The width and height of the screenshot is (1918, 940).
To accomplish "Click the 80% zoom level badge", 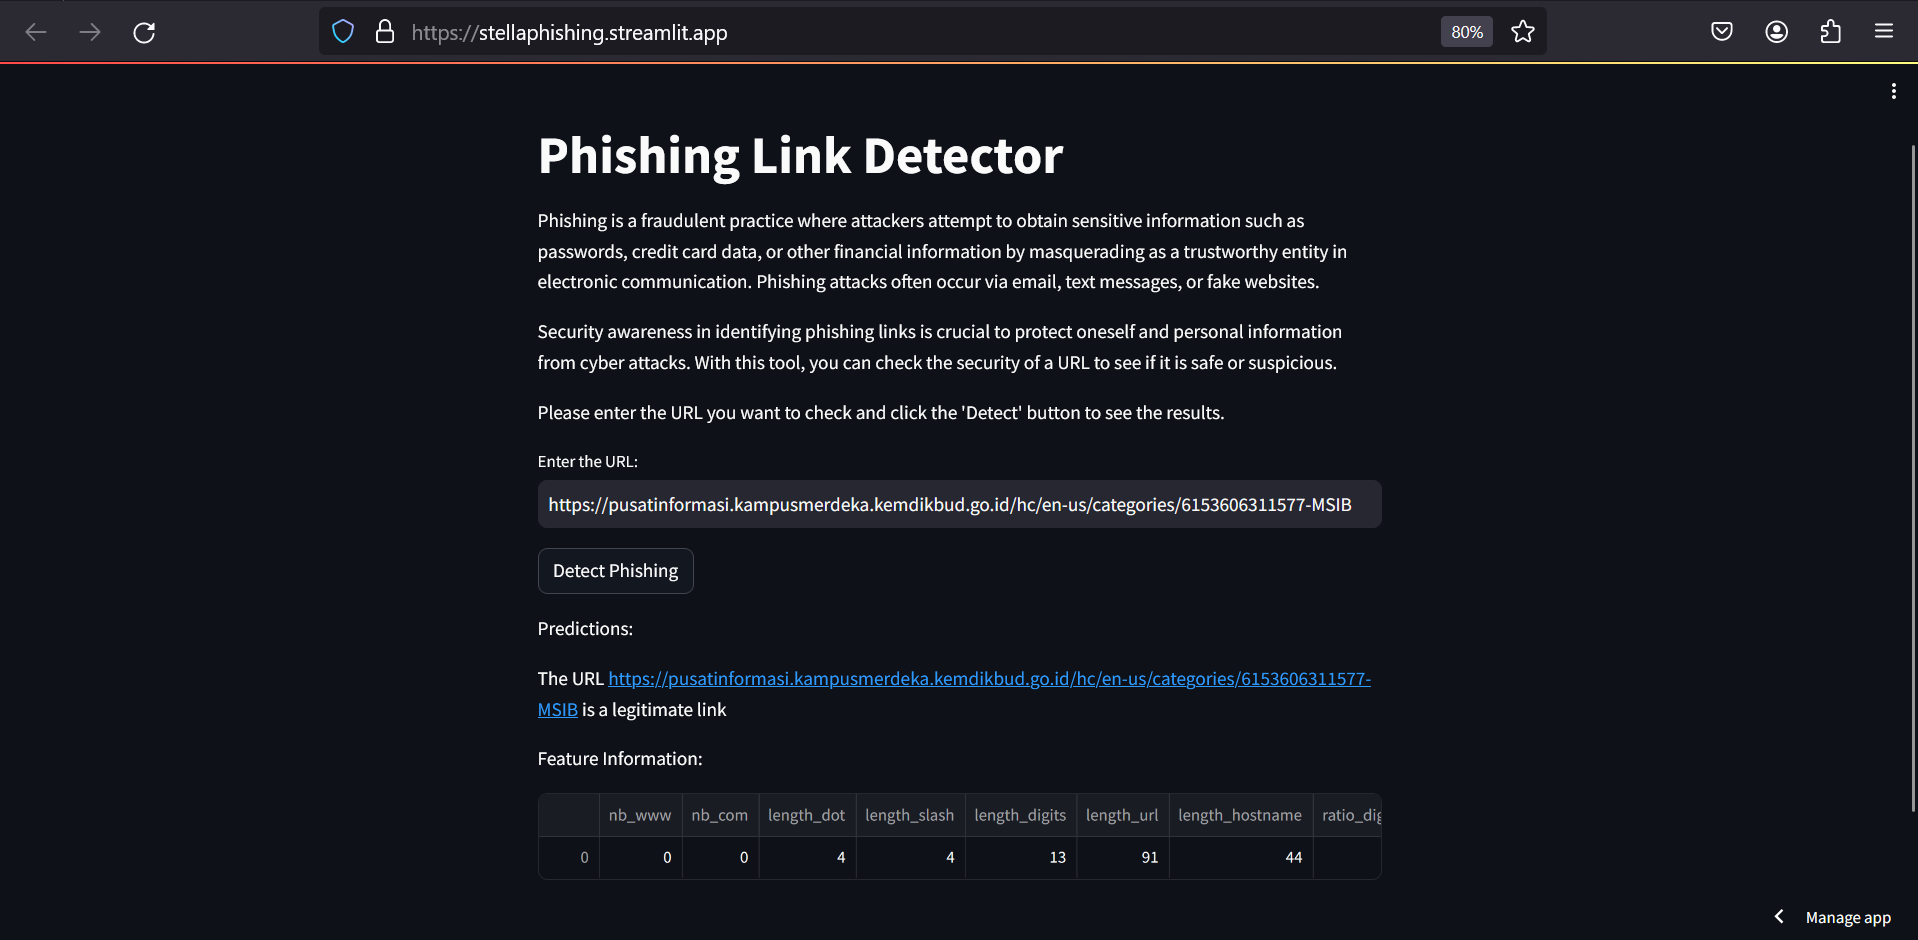I will coord(1466,32).
